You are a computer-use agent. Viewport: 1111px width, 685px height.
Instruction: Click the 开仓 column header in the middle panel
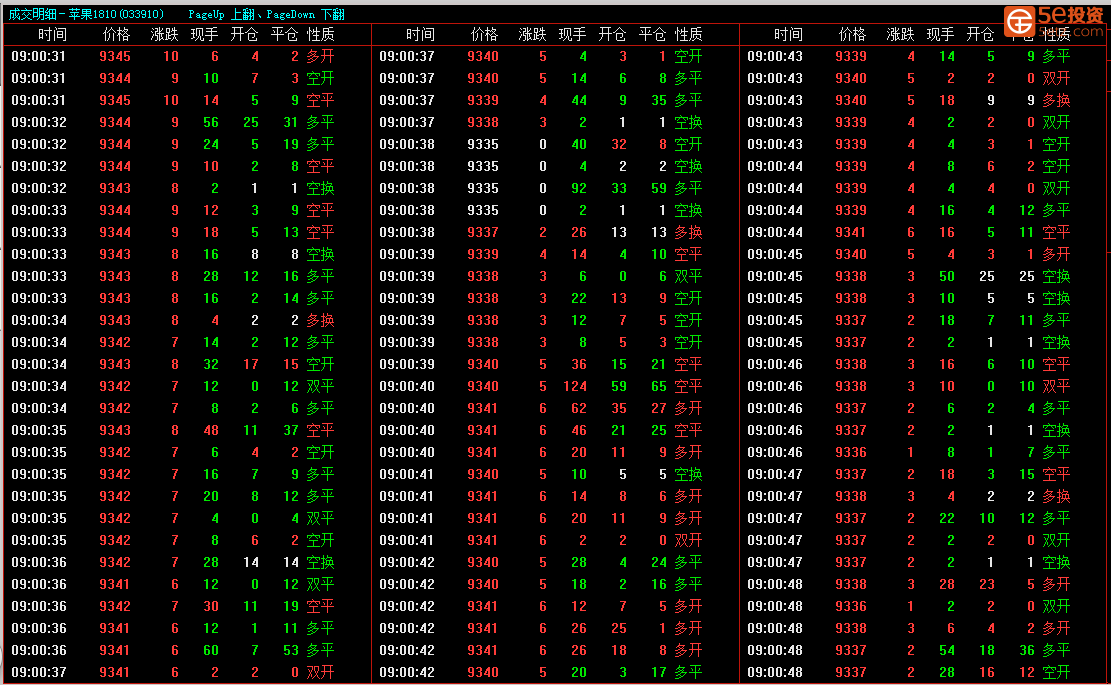612,35
